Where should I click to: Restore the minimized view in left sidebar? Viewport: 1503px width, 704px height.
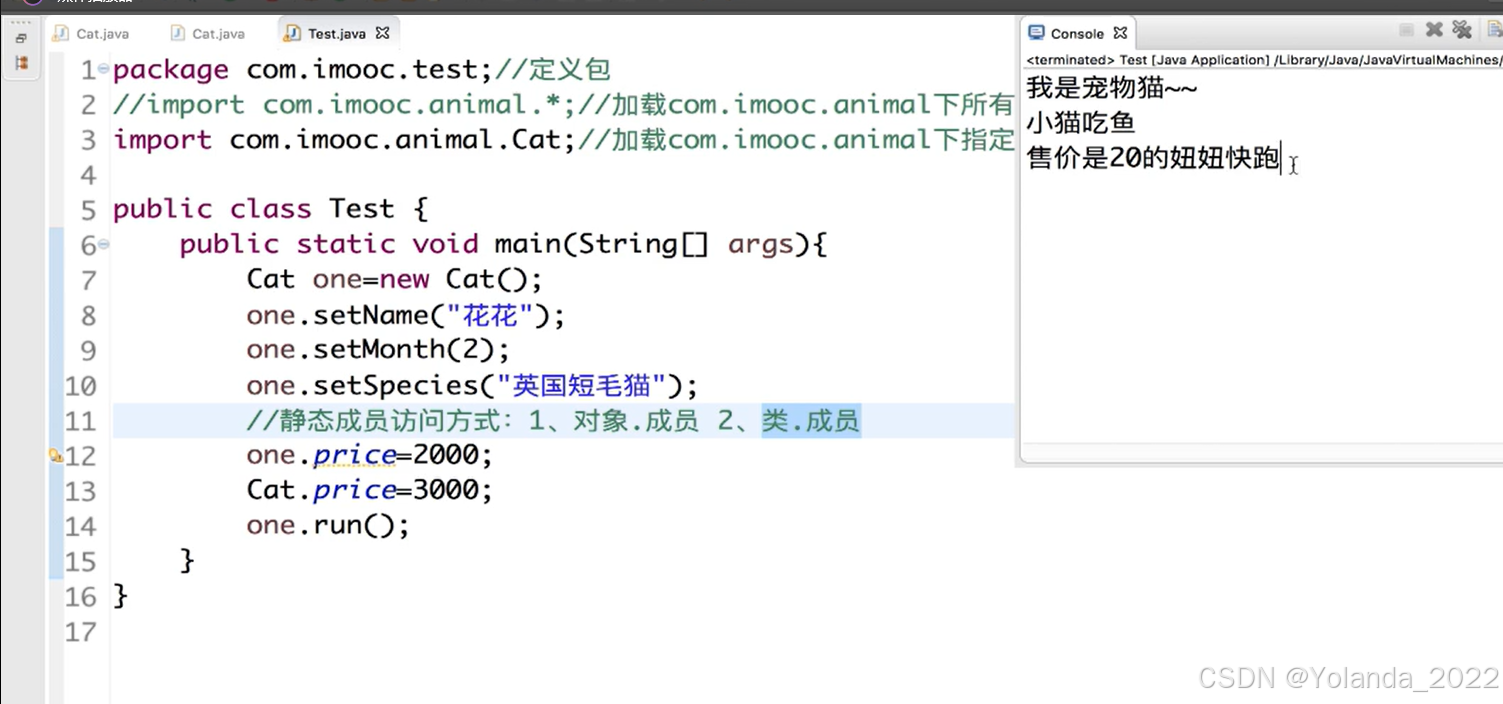point(21,39)
